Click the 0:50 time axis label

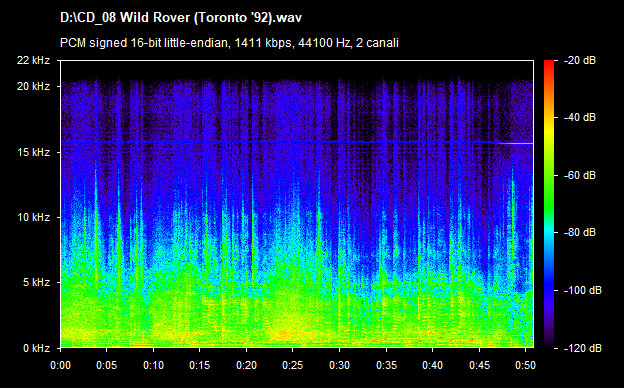tap(525, 365)
